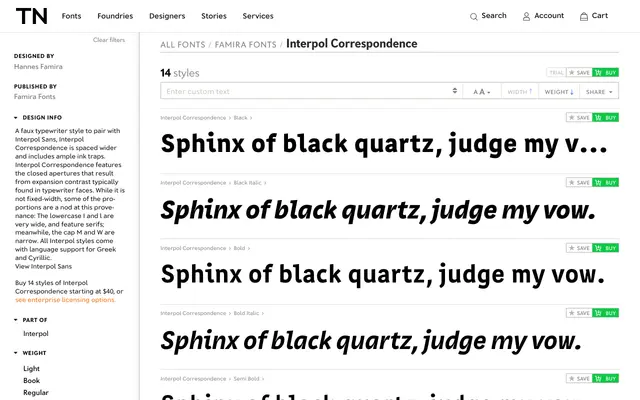This screenshot has width=640, height=400.
Task: Click the Account person icon
Action: 527,16
